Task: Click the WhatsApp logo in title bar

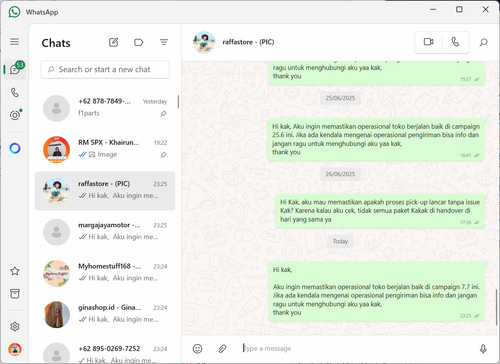Action: [14, 12]
